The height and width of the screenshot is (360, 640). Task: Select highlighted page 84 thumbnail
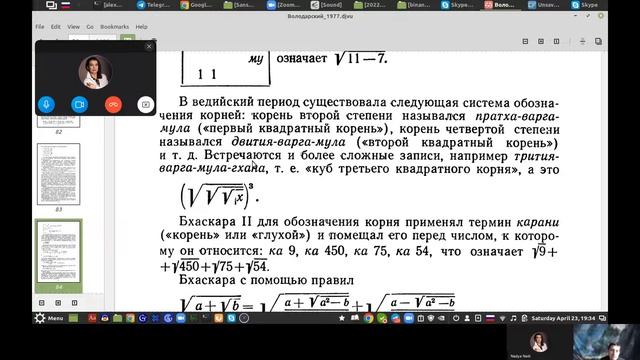pyautogui.click(x=58, y=252)
